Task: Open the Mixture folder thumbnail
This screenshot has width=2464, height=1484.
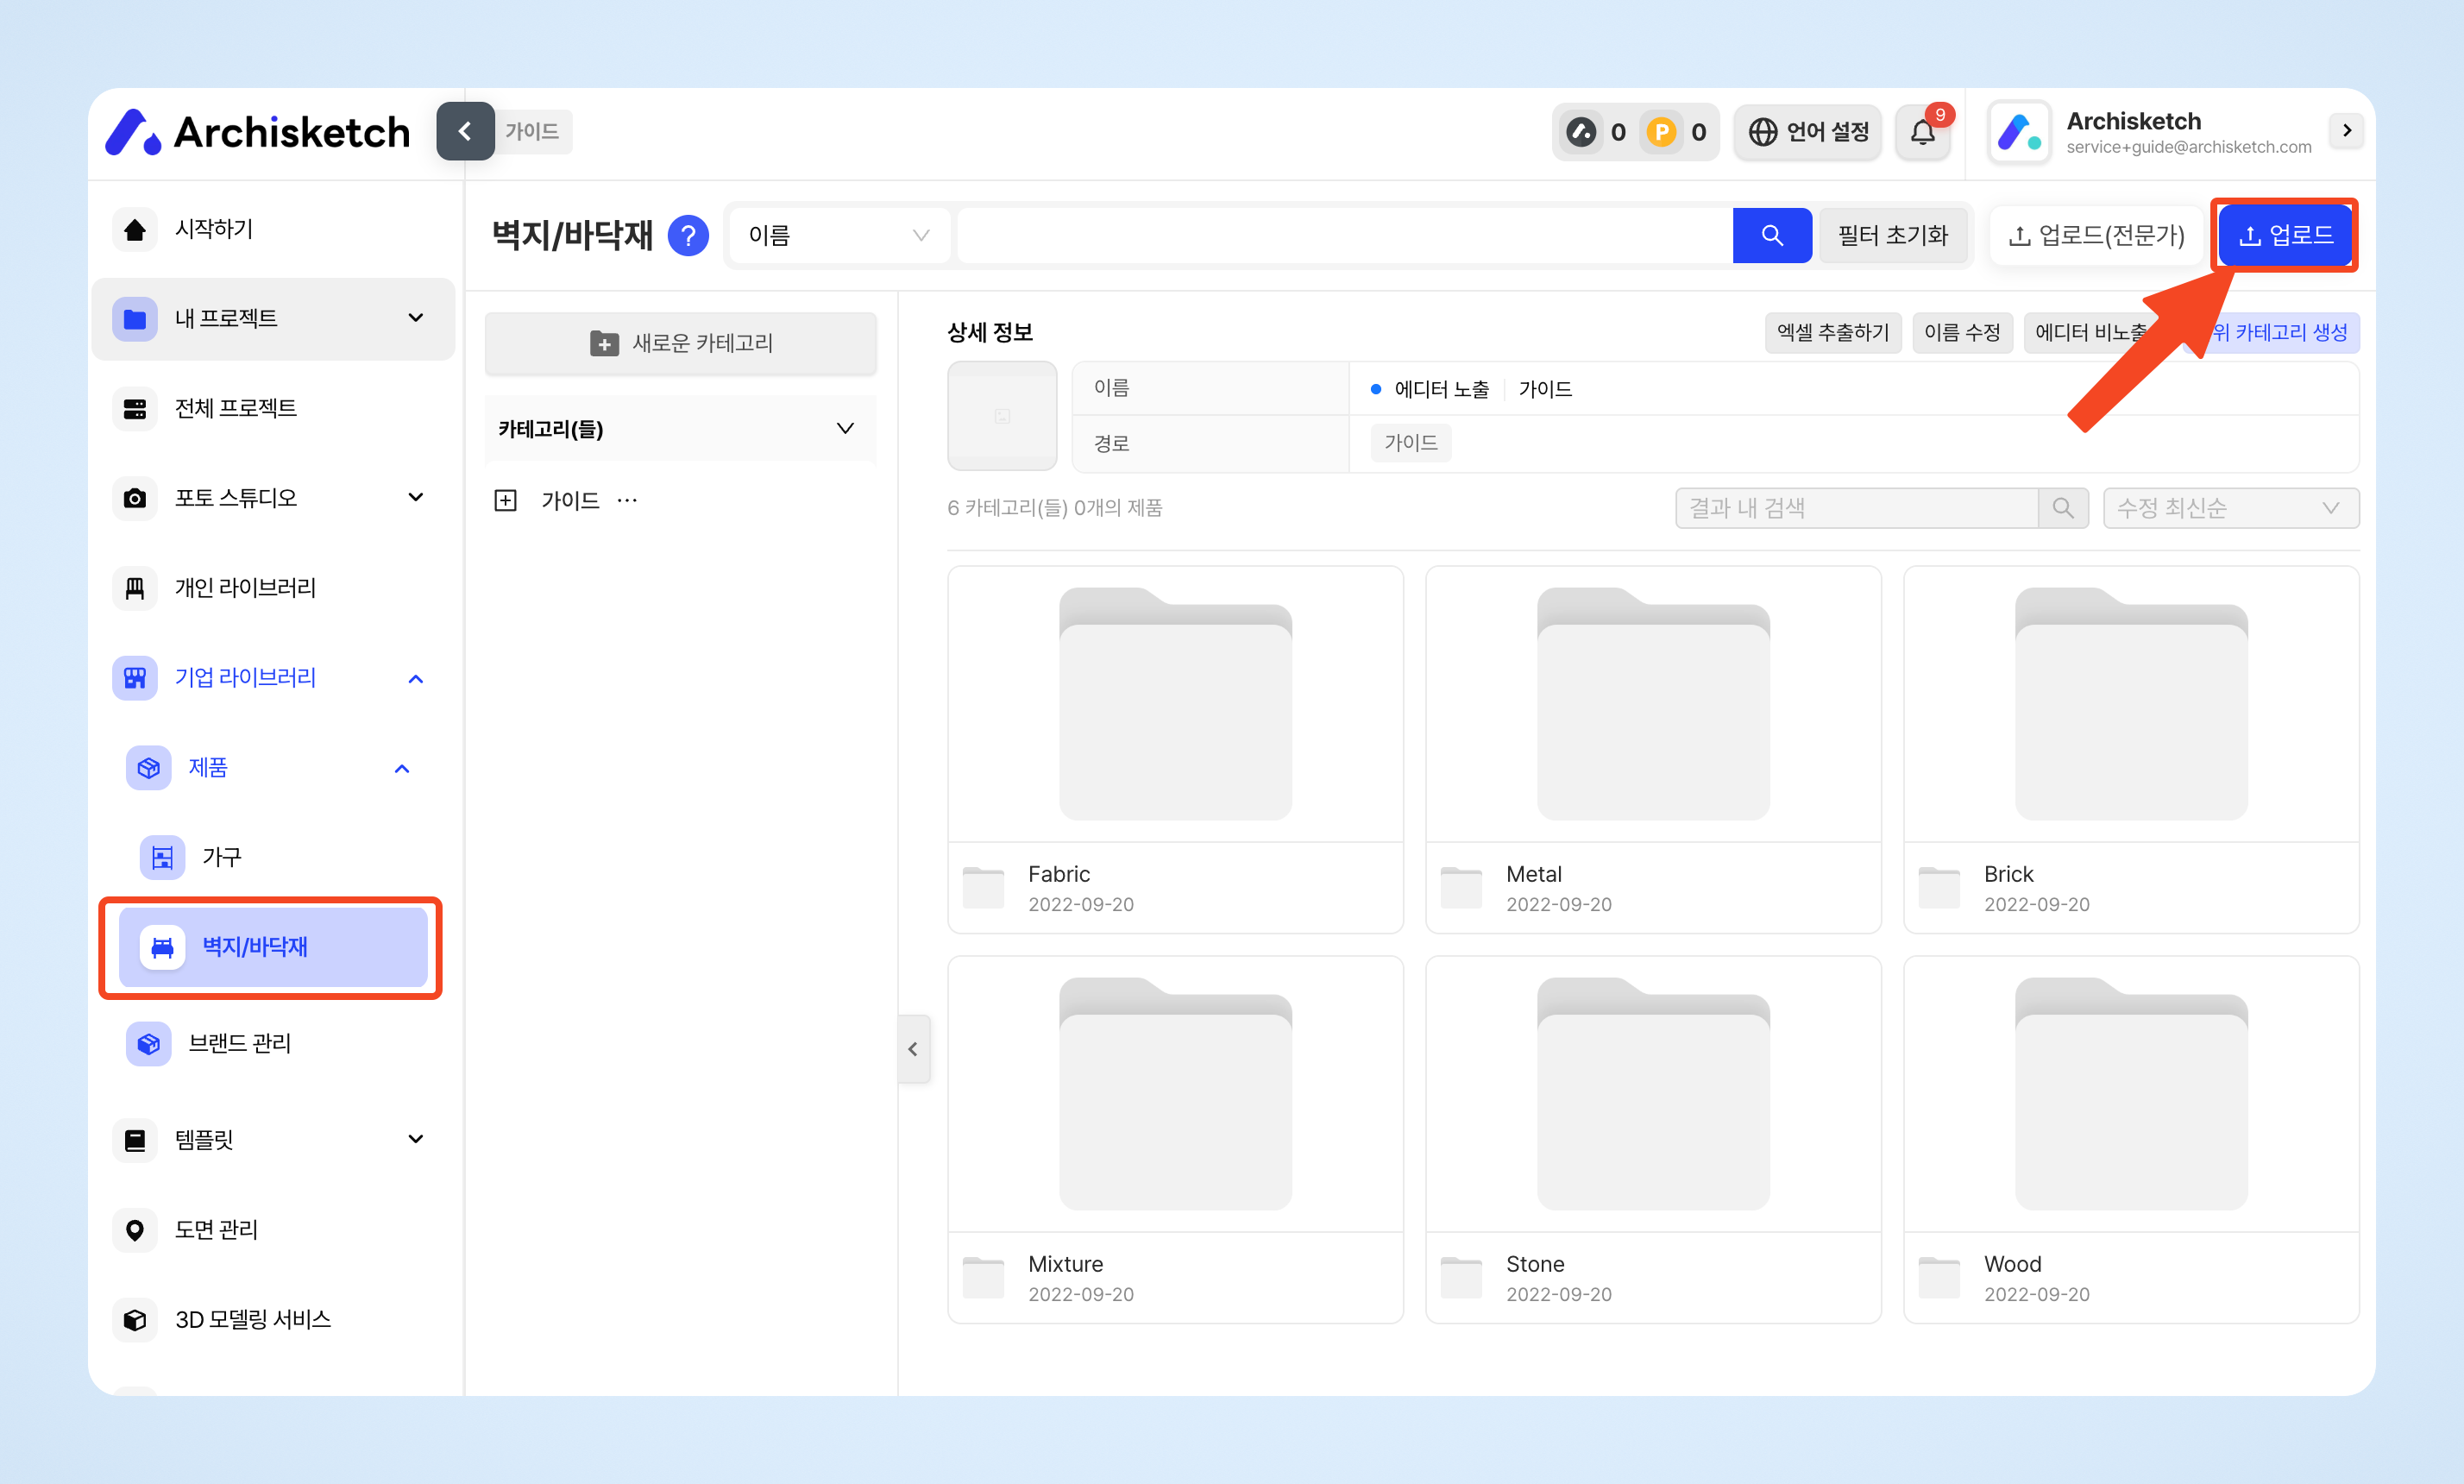Action: (1175, 1093)
